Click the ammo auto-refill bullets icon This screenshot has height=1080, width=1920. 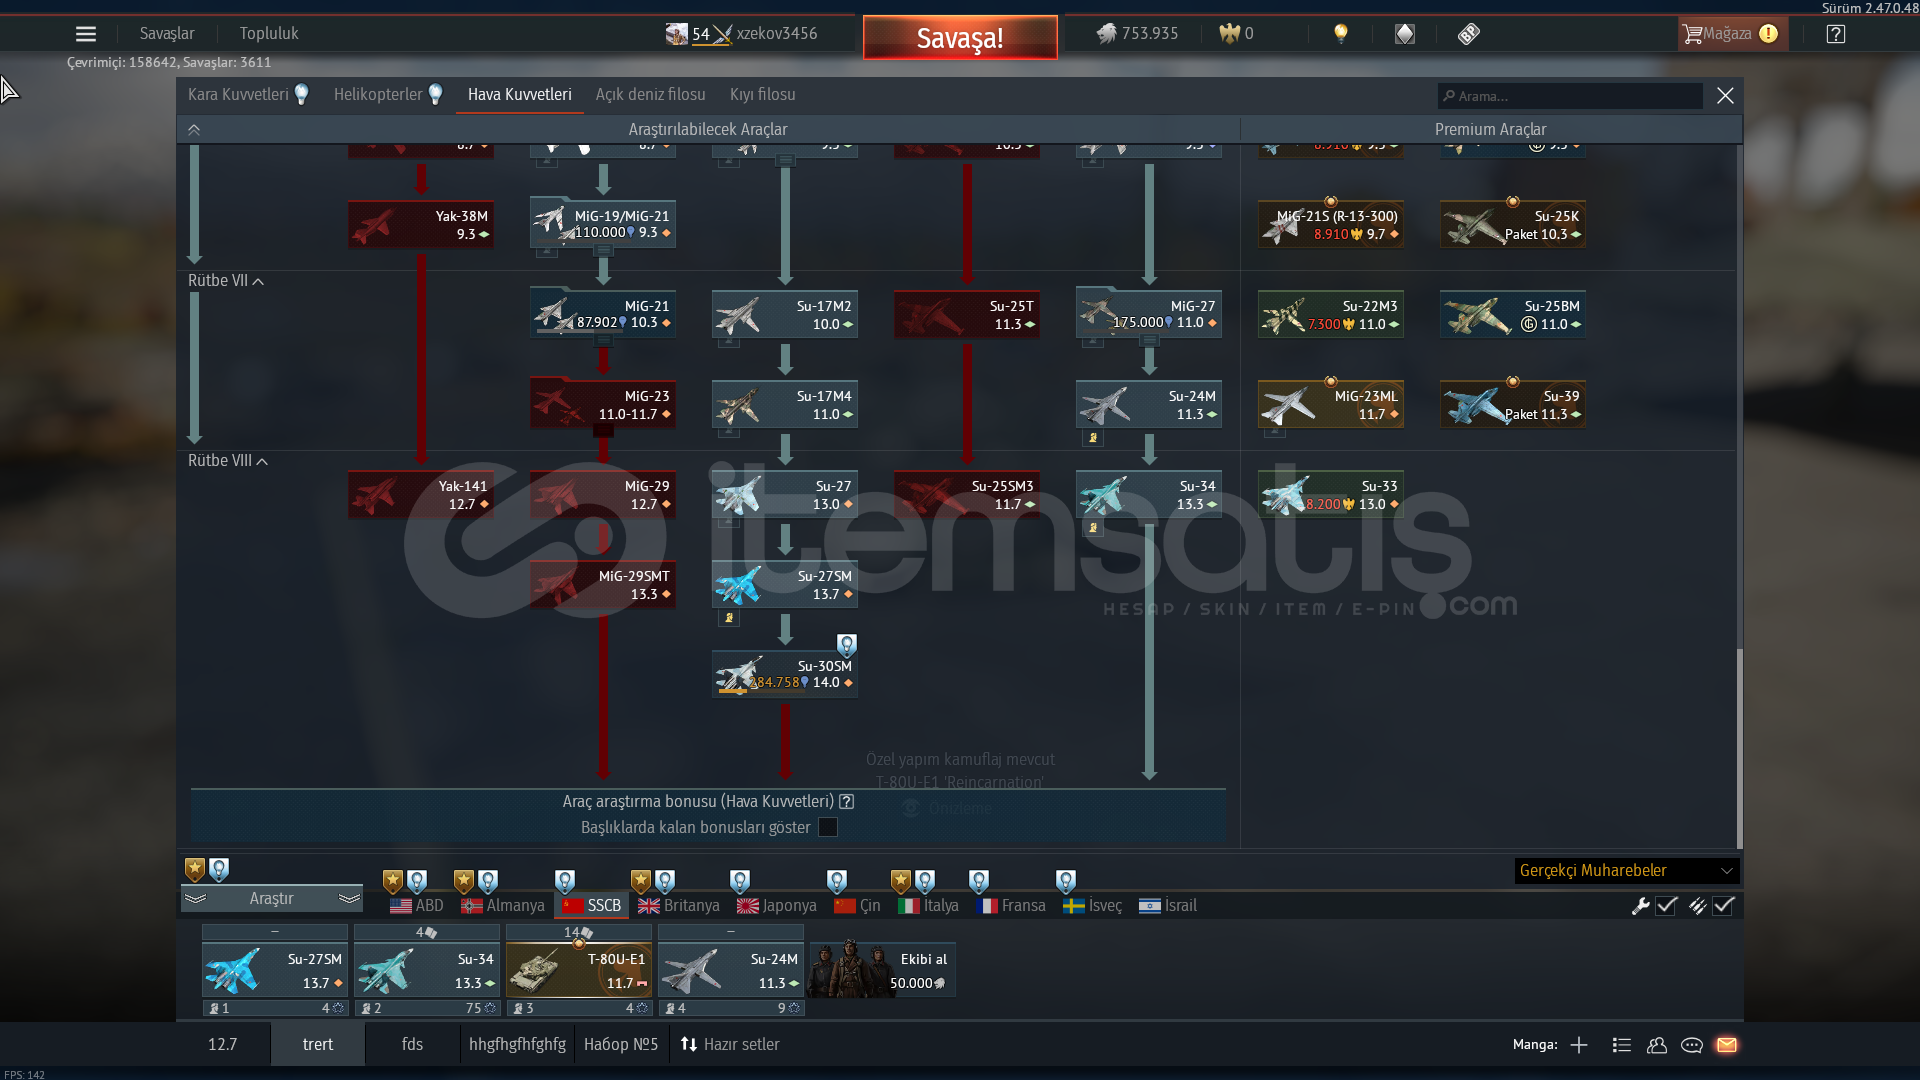coord(1697,906)
